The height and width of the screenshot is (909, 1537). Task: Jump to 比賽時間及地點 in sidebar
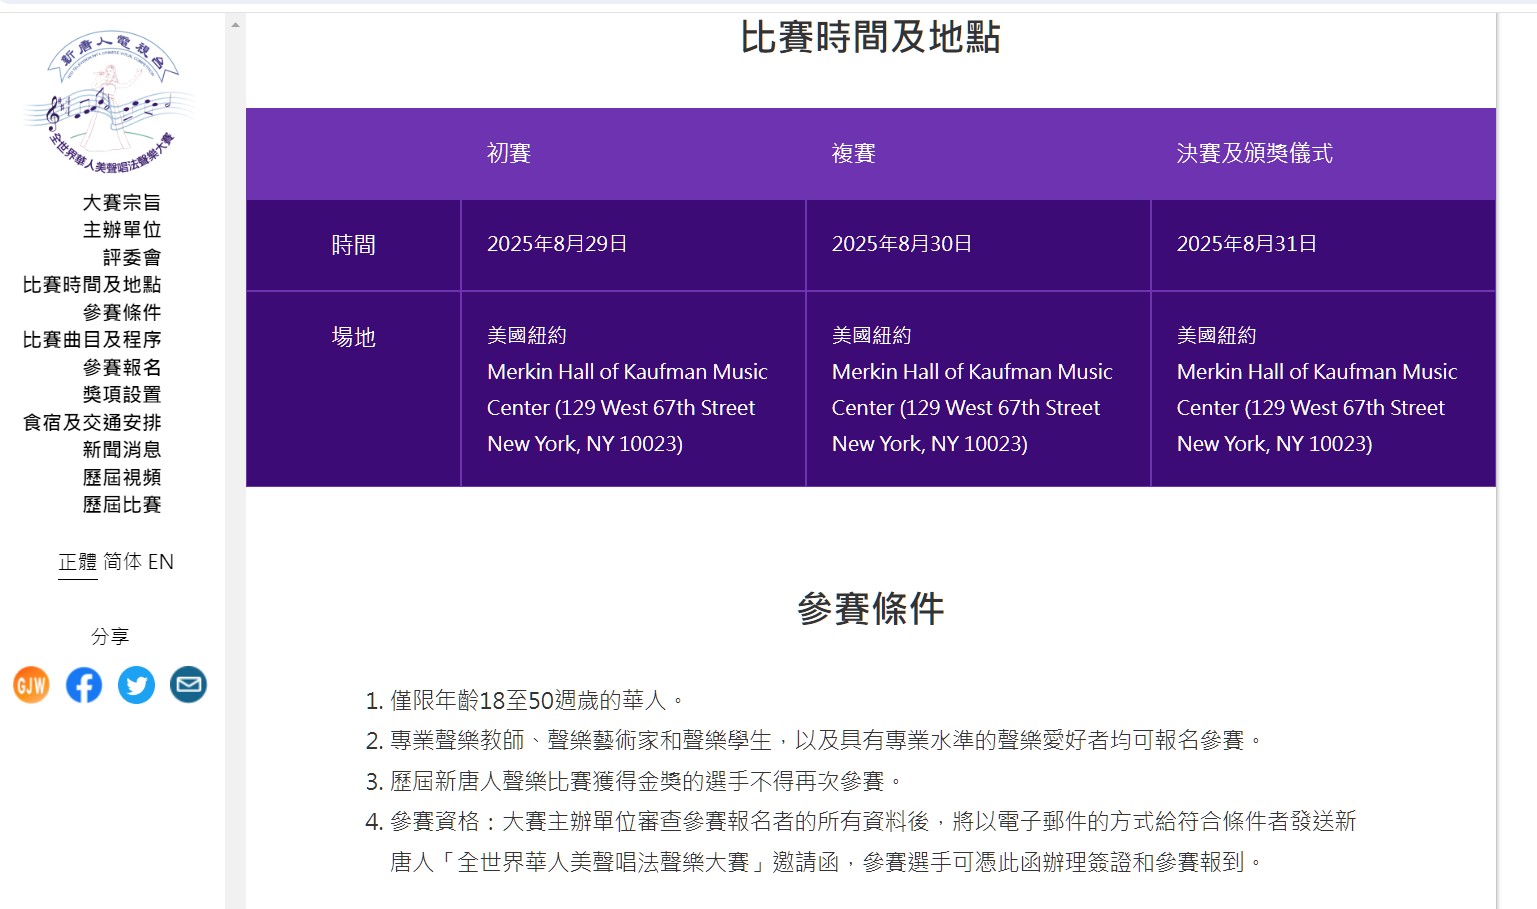tap(91, 285)
